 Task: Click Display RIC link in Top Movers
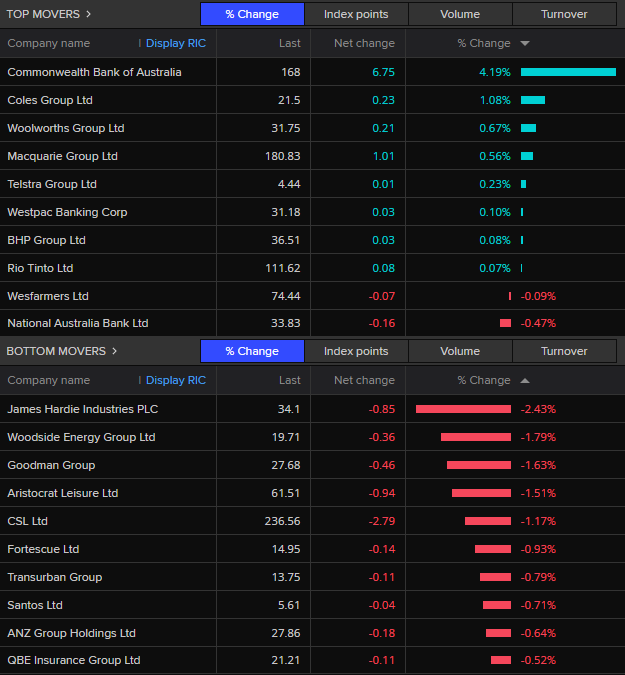[x=176, y=43]
